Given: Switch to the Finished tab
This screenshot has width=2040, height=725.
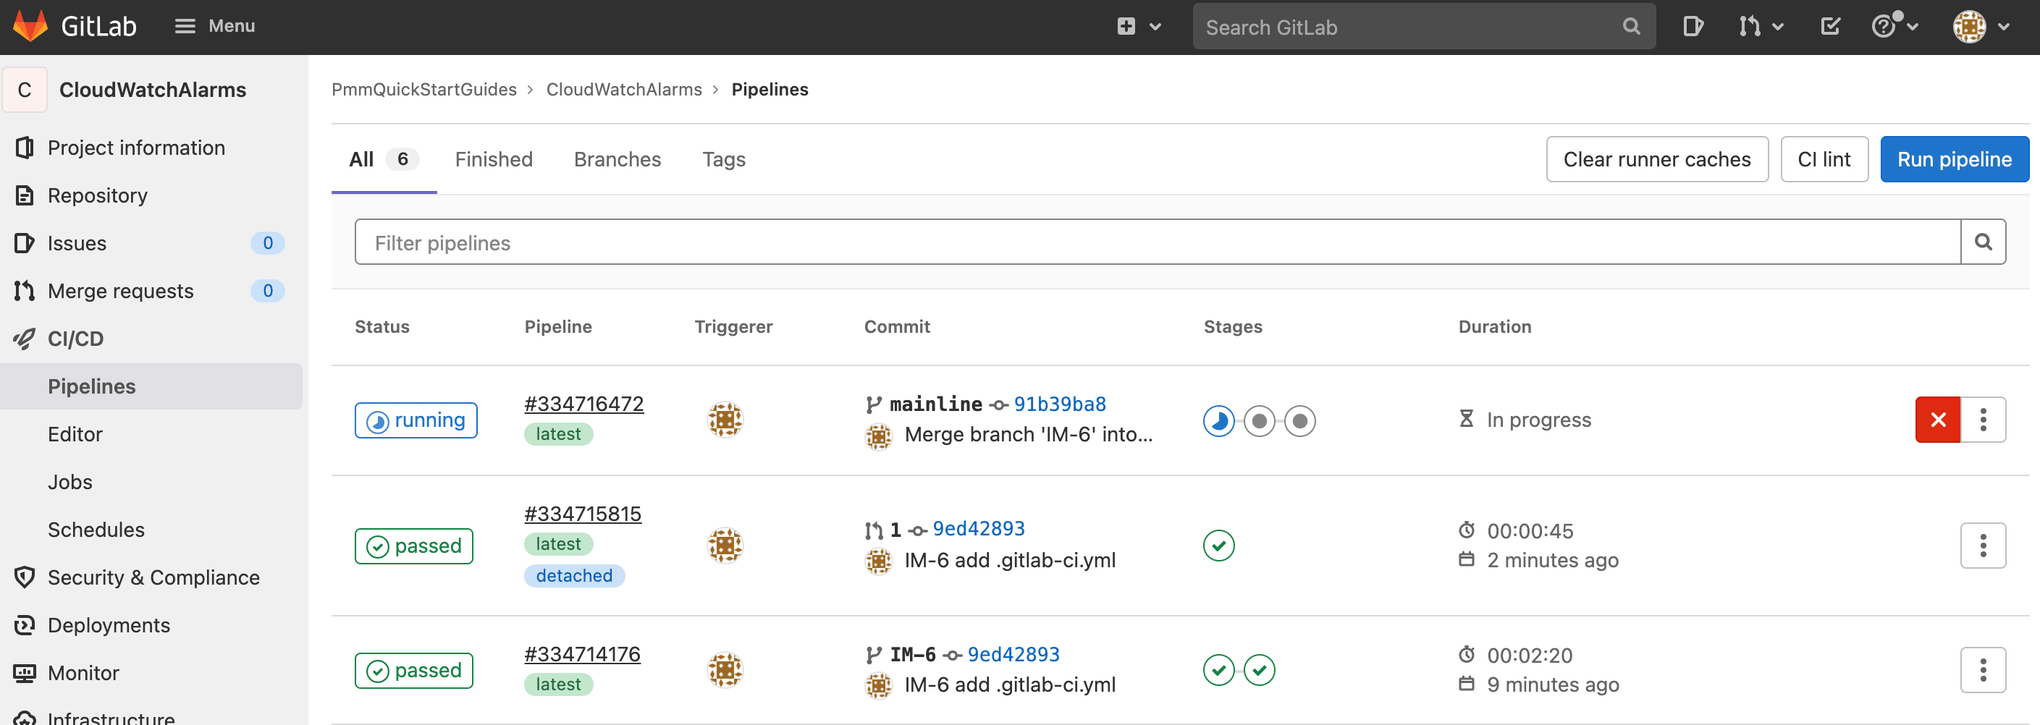Looking at the screenshot, I should click(493, 160).
